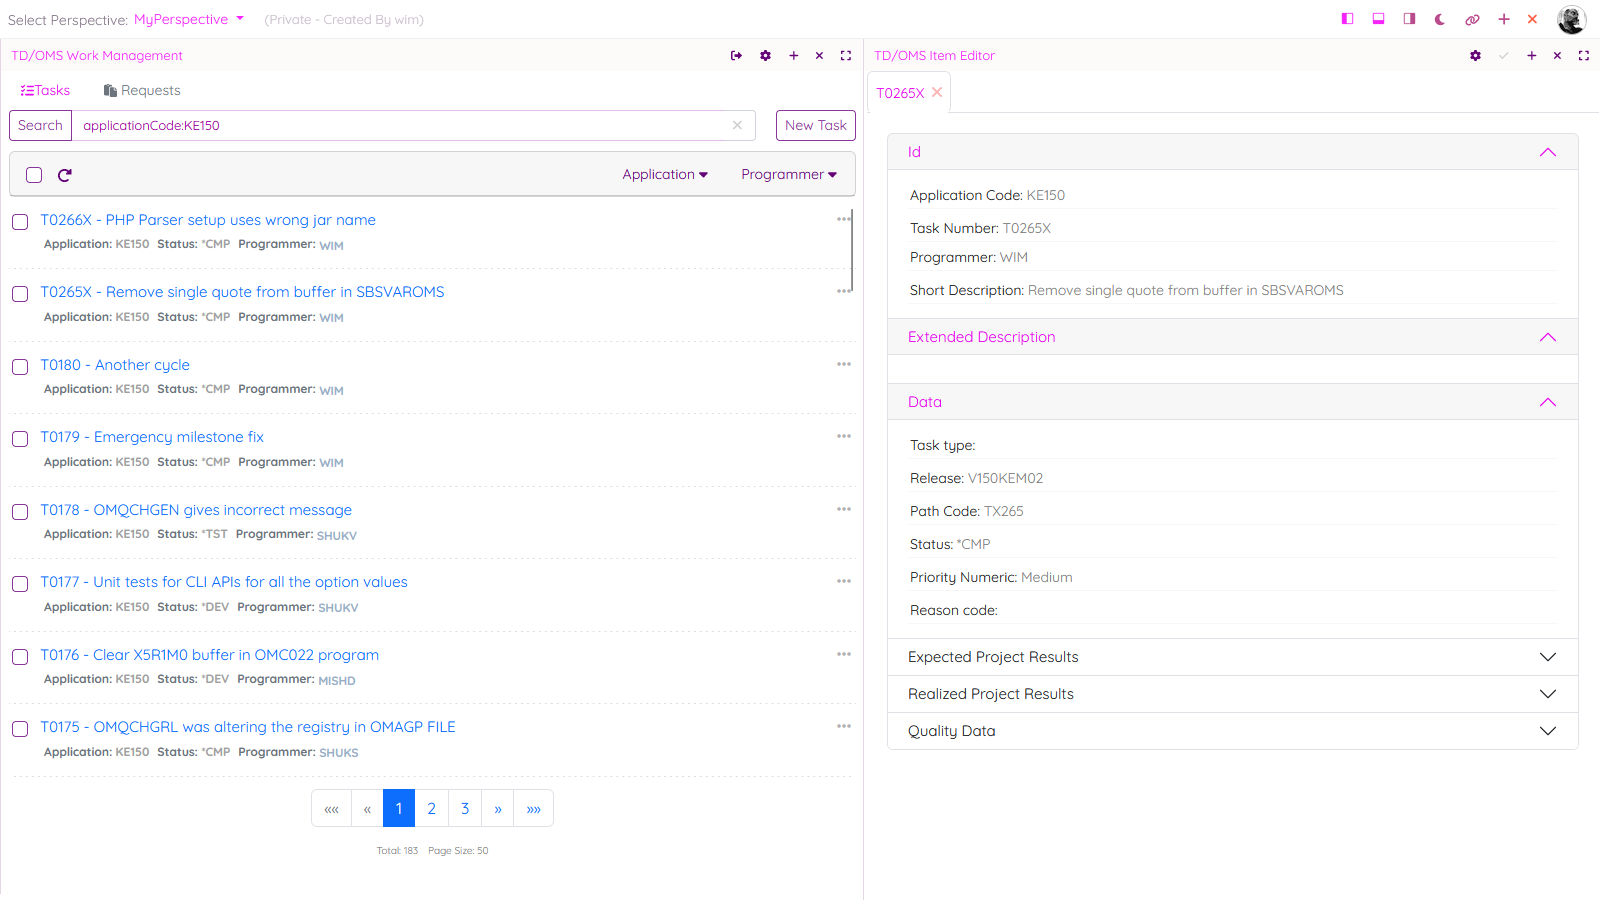
Task: Click the link/share icon in the top bar
Action: point(1471,18)
